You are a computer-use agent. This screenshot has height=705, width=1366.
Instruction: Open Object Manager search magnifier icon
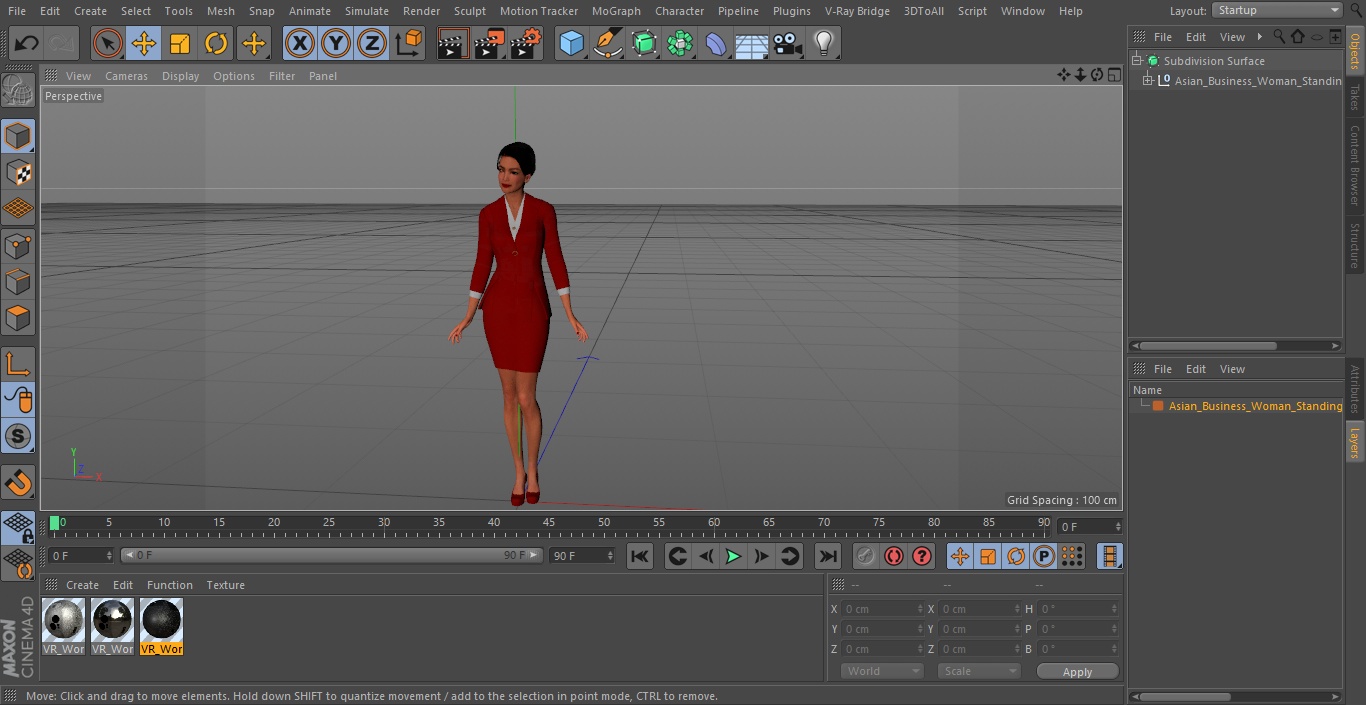click(x=1278, y=36)
